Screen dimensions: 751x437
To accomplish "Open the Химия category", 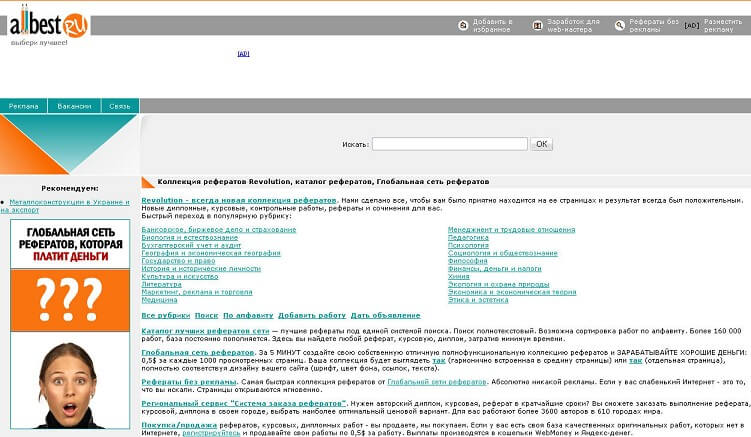I will click(459, 276).
